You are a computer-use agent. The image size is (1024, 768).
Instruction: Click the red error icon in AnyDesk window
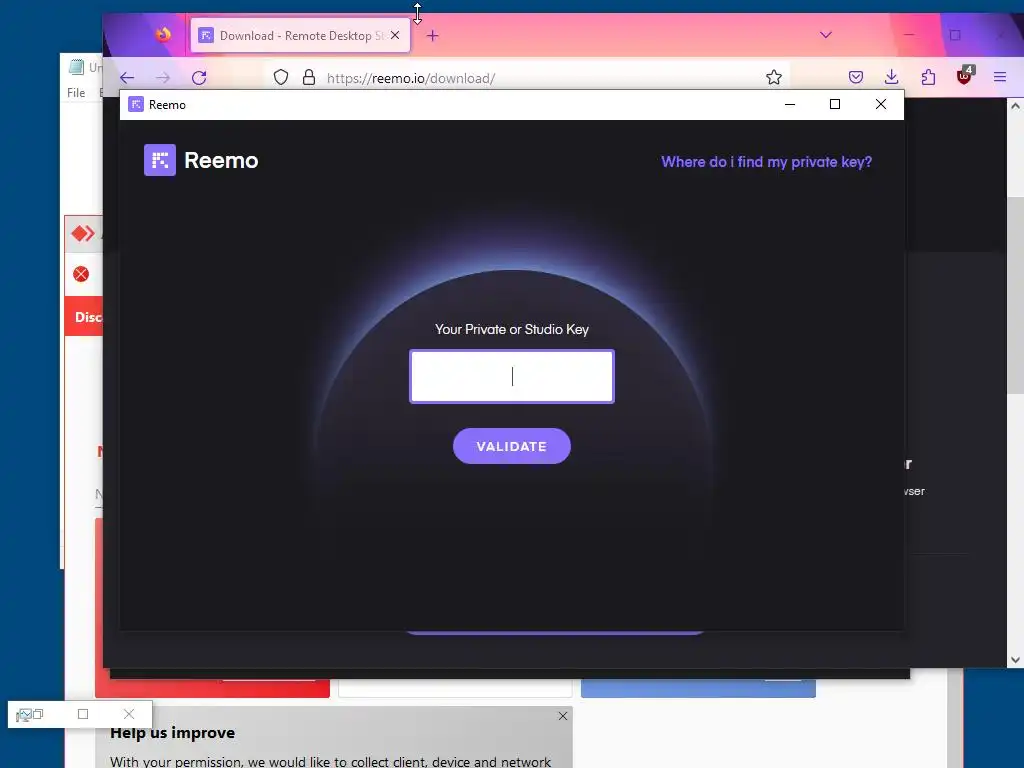[81, 274]
